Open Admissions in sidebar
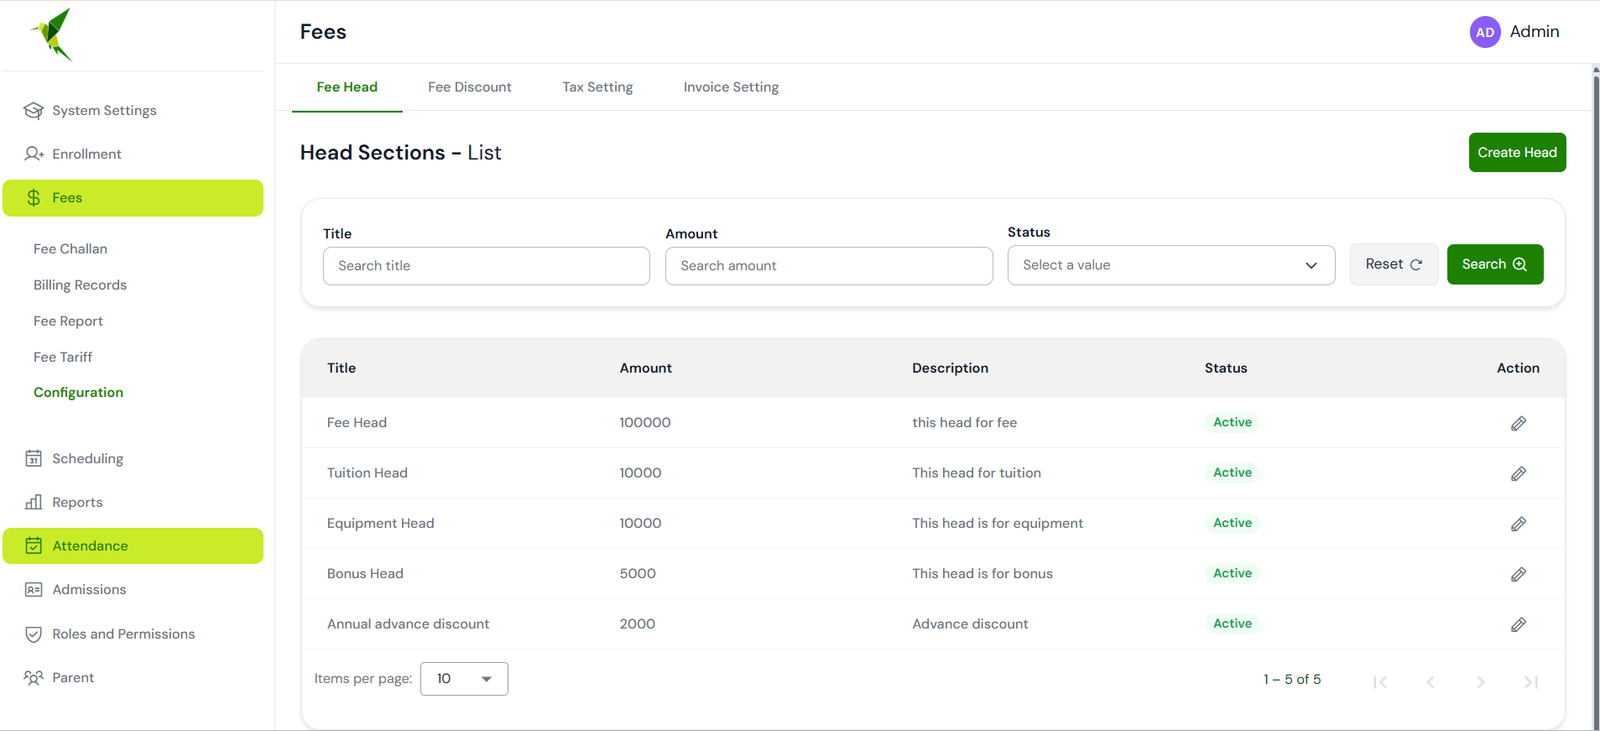The width and height of the screenshot is (1600, 731). [133, 590]
